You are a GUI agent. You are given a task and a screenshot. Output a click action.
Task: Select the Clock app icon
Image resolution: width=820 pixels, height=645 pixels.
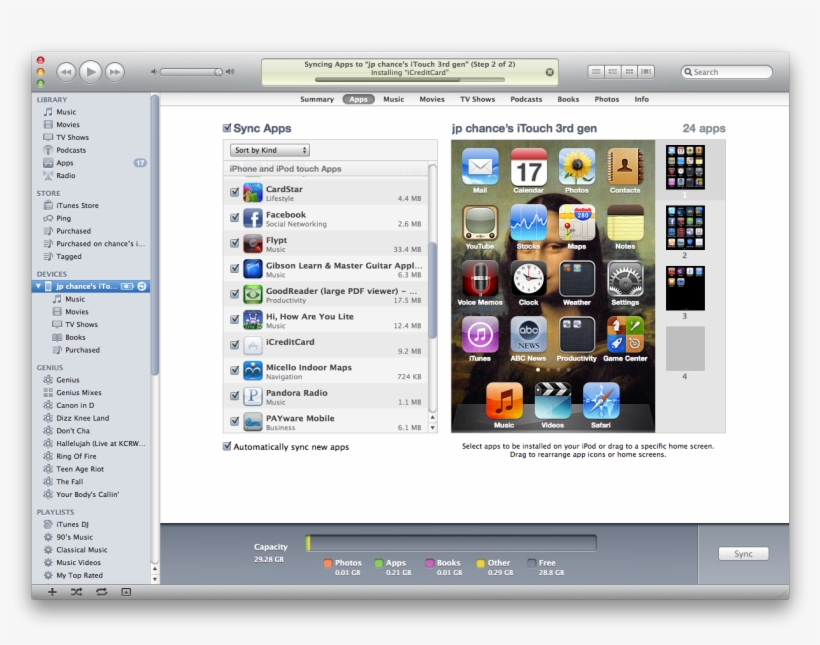529,279
